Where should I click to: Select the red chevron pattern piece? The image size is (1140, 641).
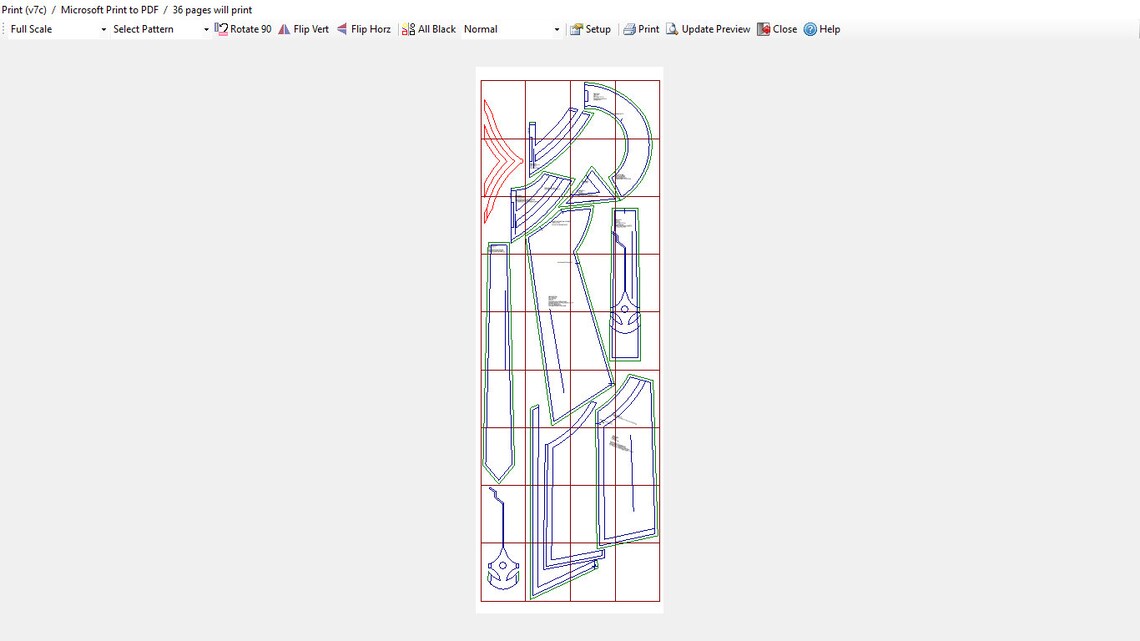coord(502,160)
